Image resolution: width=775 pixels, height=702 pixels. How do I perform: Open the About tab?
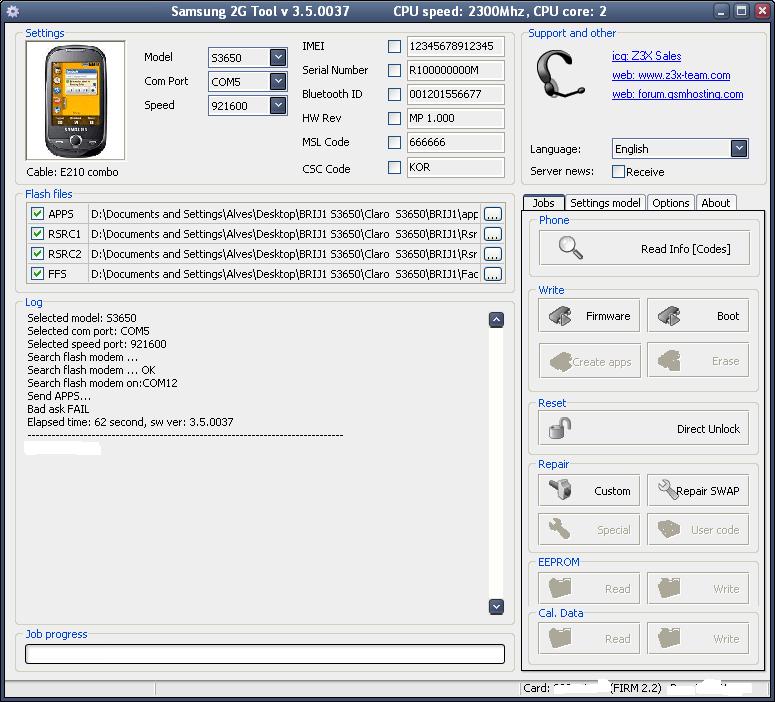715,203
